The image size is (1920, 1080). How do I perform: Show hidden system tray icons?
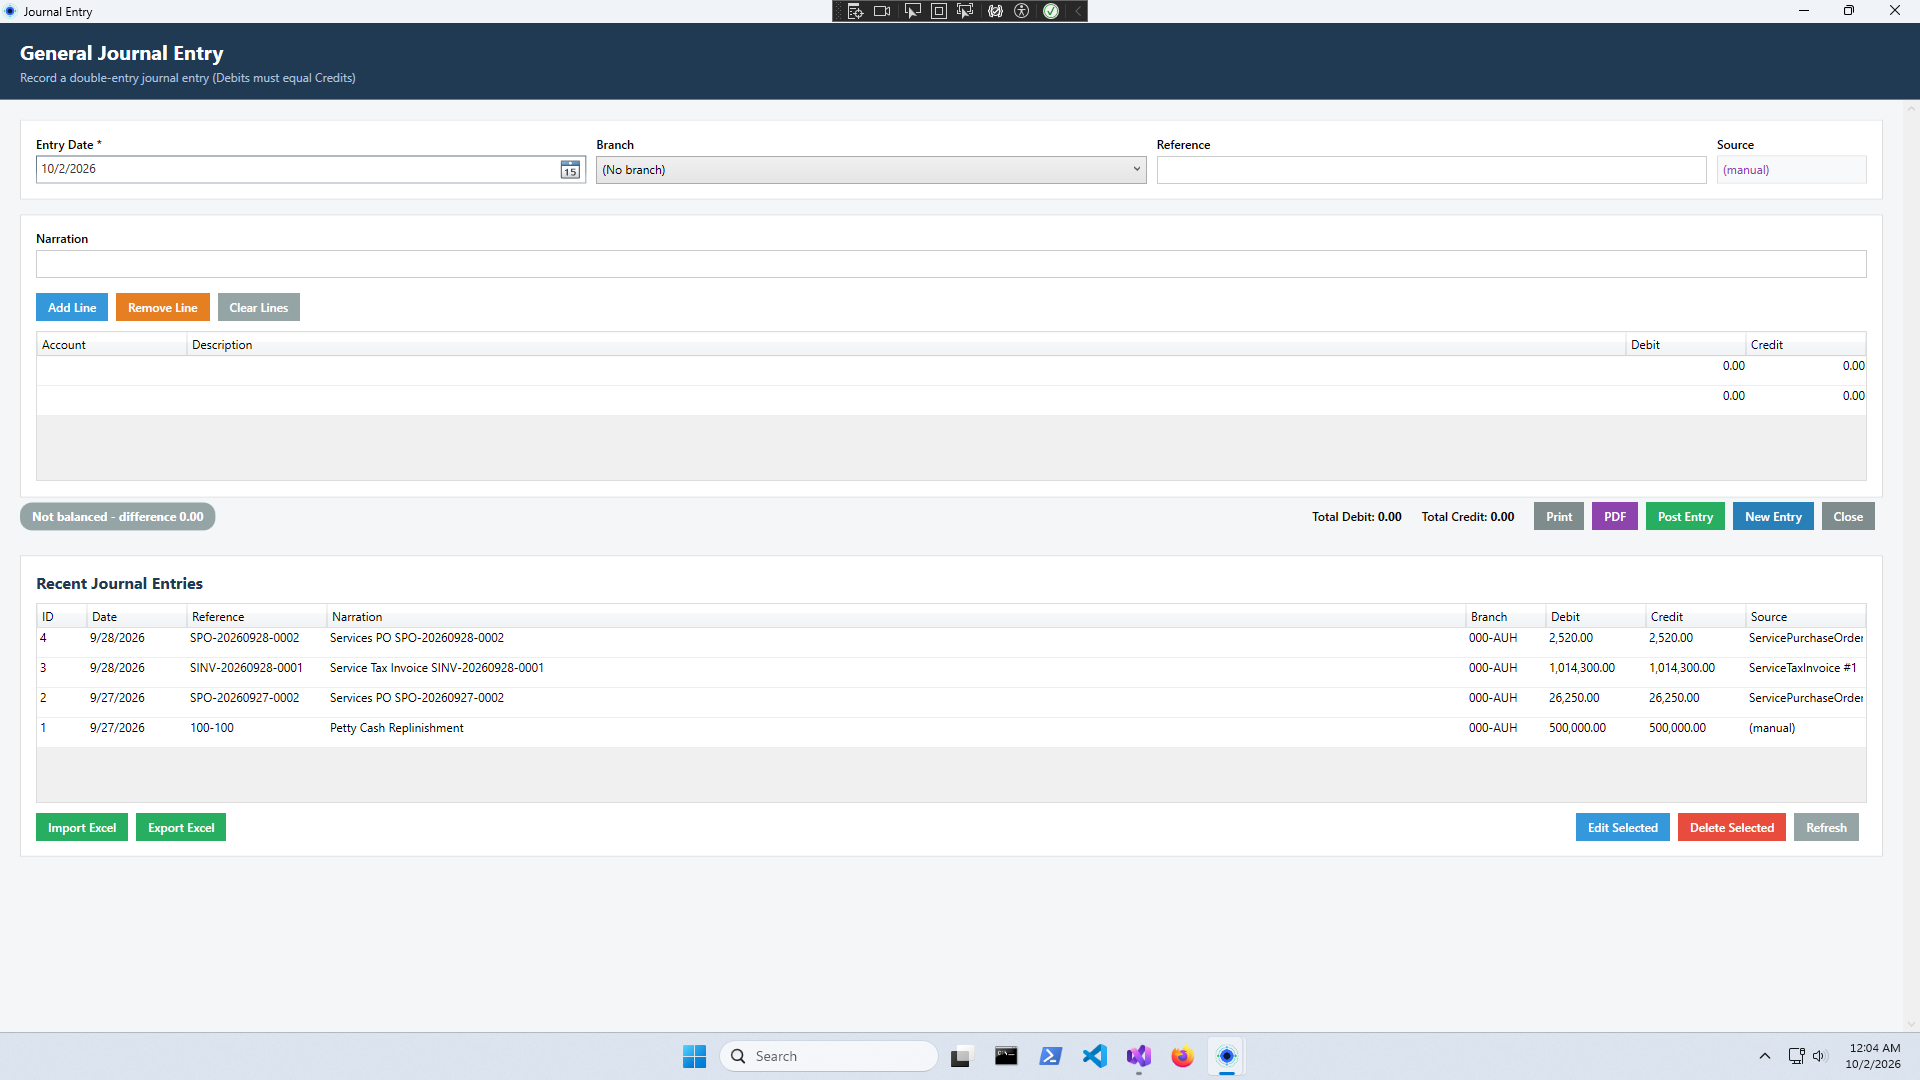pos(1764,1056)
